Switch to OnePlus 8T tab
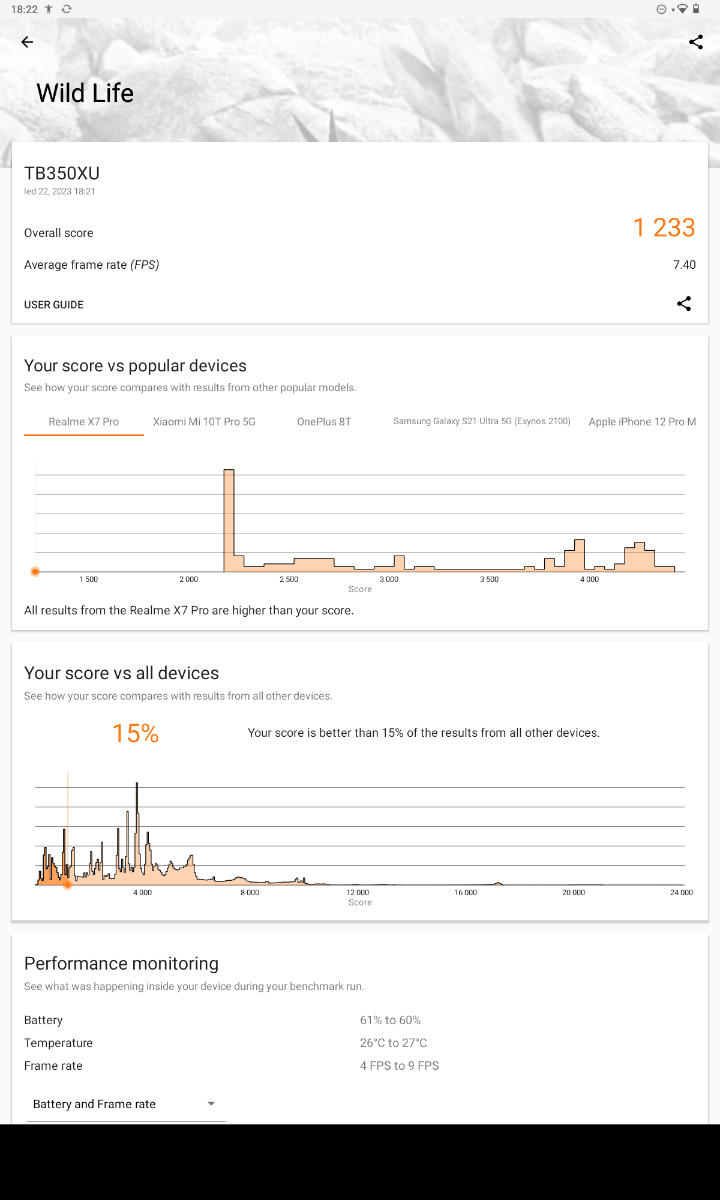The image size is (720, 1200). click(324, 422)
